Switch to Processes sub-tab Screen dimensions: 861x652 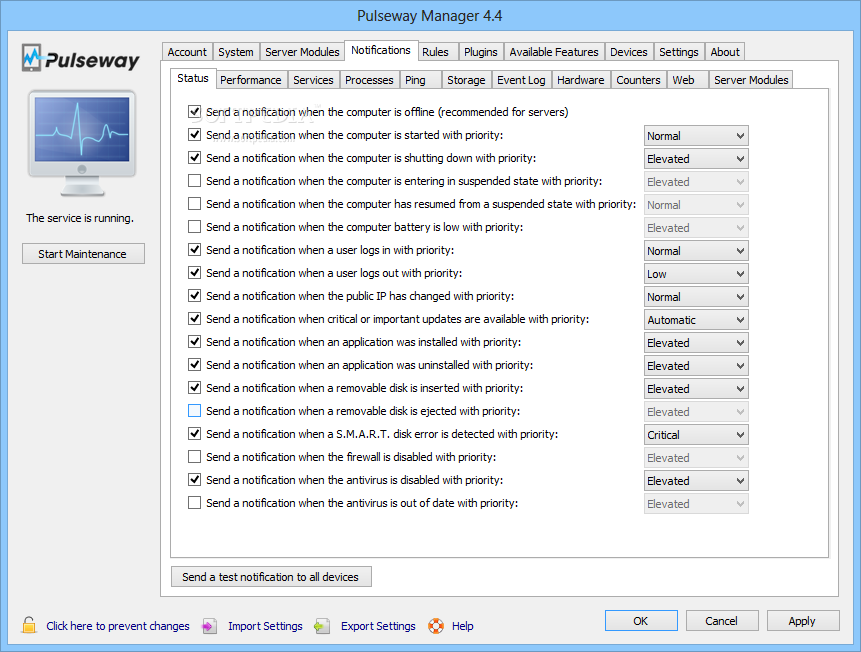click(369, 80)
